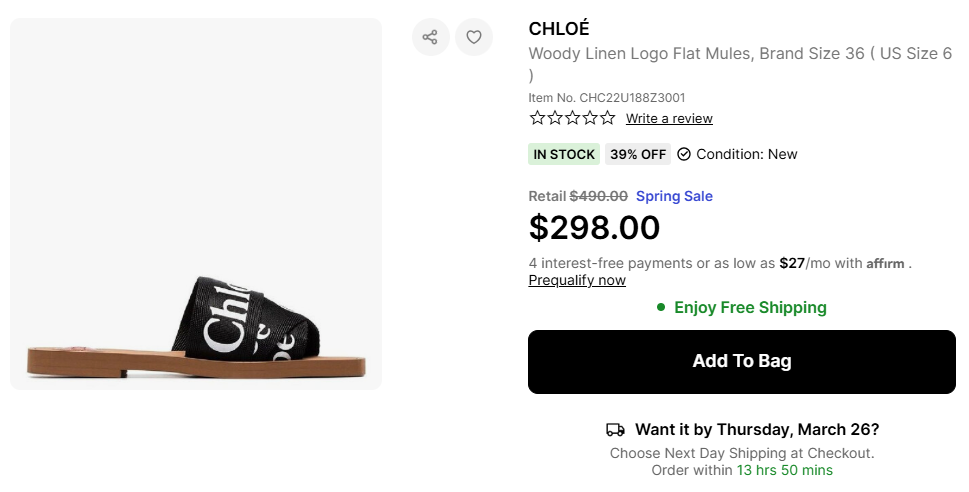
Task: Click the Enjoy Free Shipping text
Action: (x=750, y=307)
